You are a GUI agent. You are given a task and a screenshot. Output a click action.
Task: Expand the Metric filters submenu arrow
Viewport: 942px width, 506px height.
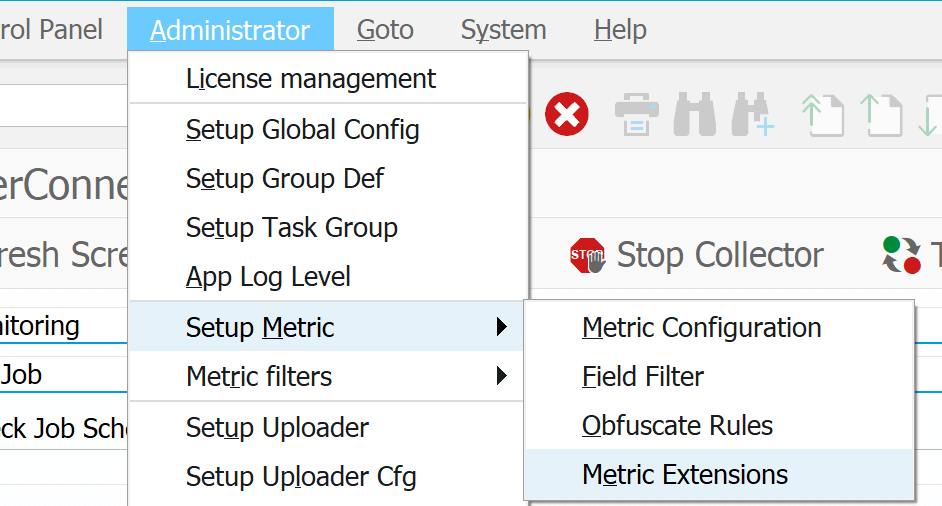point(501,376)
